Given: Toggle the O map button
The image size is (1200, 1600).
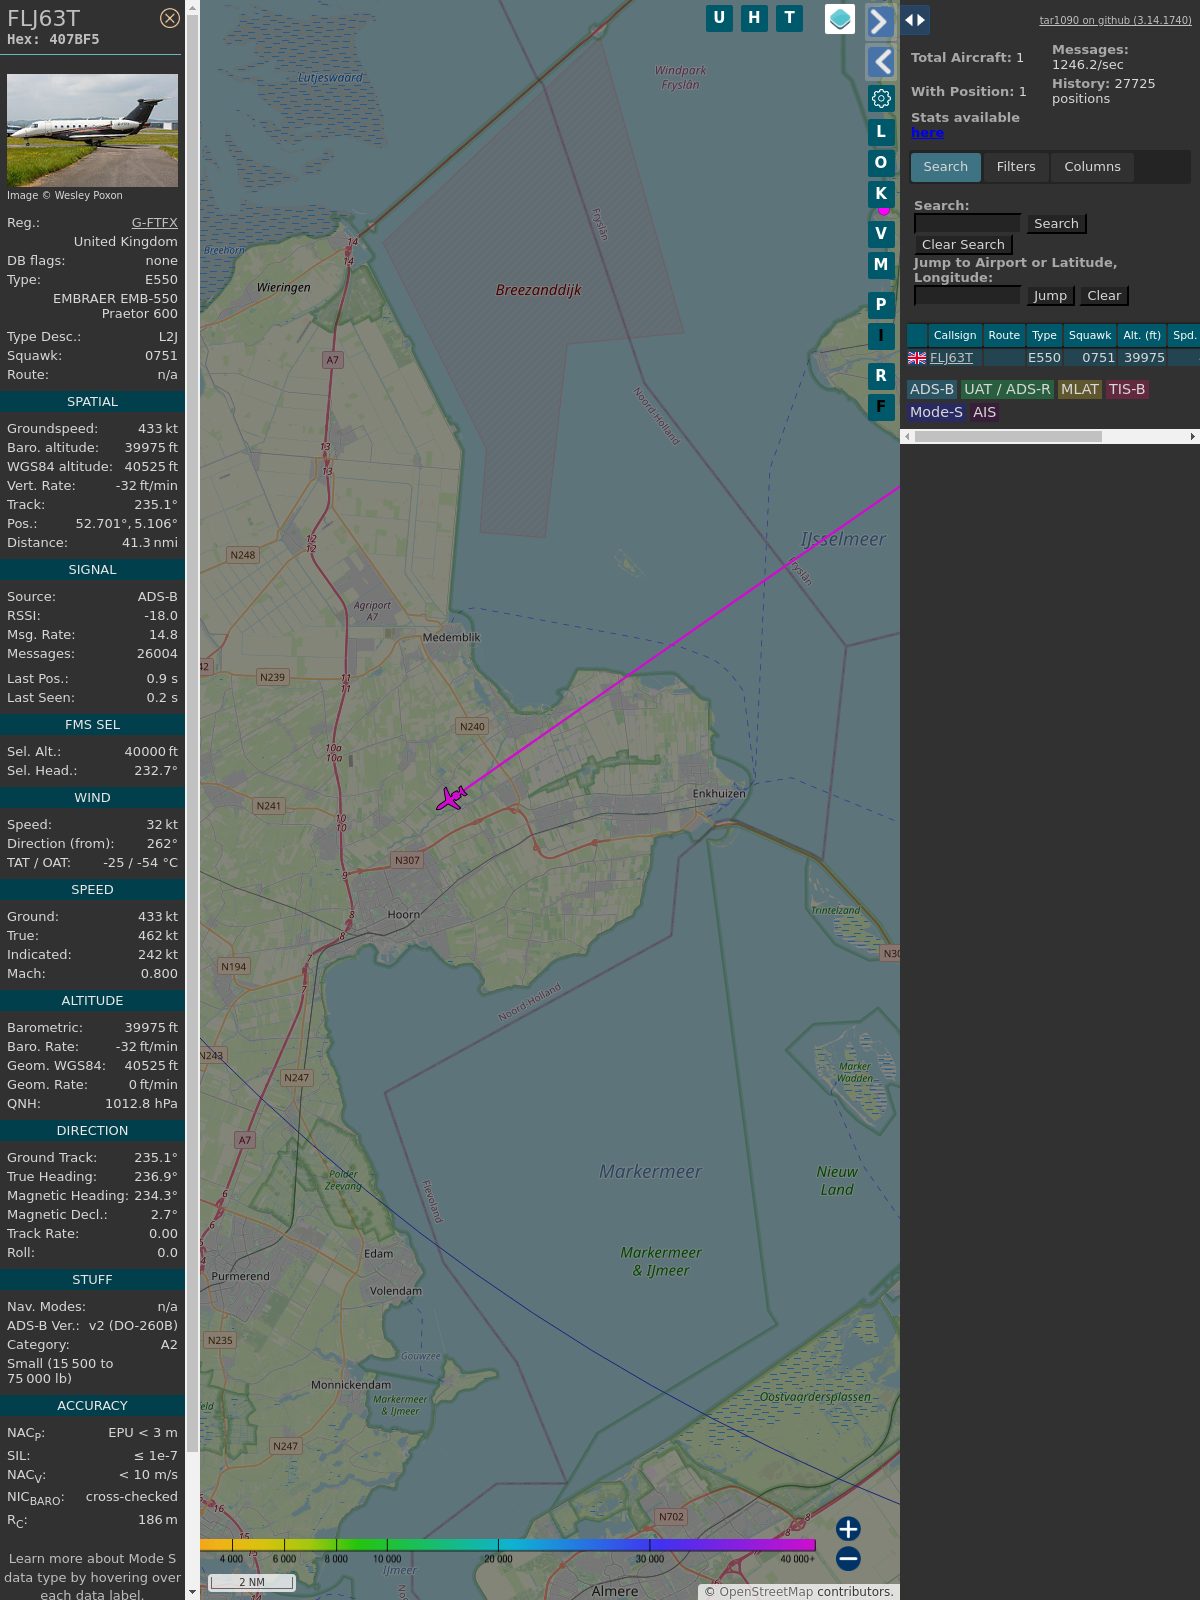Looking at the screenshot, I should pos(881,163).
